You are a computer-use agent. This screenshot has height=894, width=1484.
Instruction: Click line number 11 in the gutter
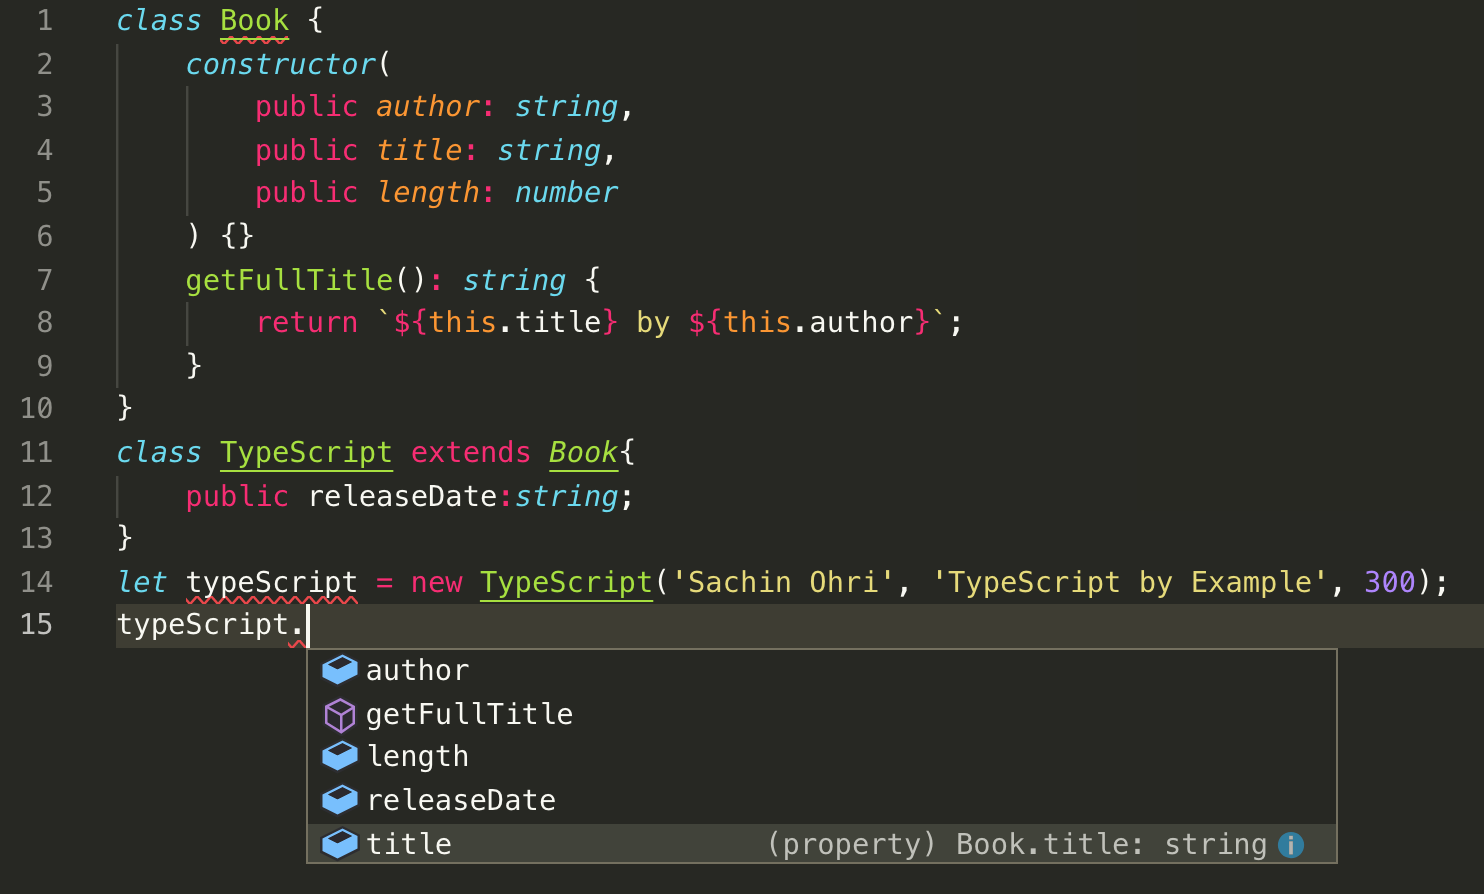(x=36, y=452)
